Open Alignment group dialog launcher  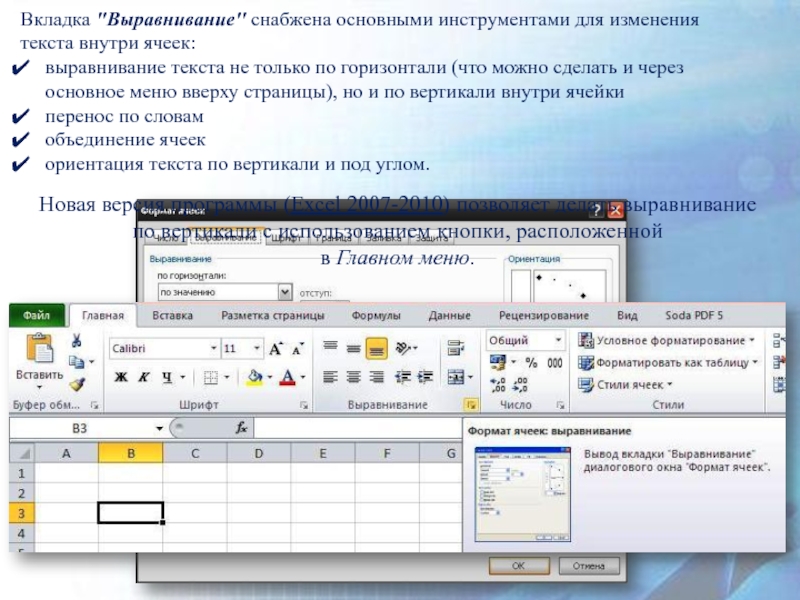[x=468, y=405]
